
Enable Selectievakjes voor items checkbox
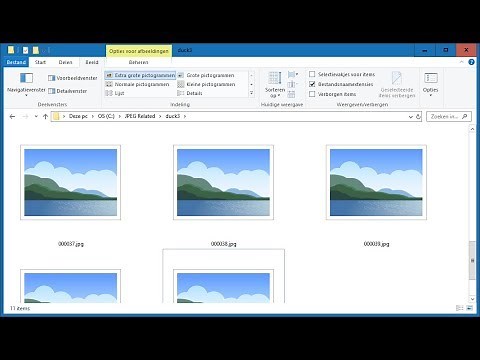coord(312,74)
